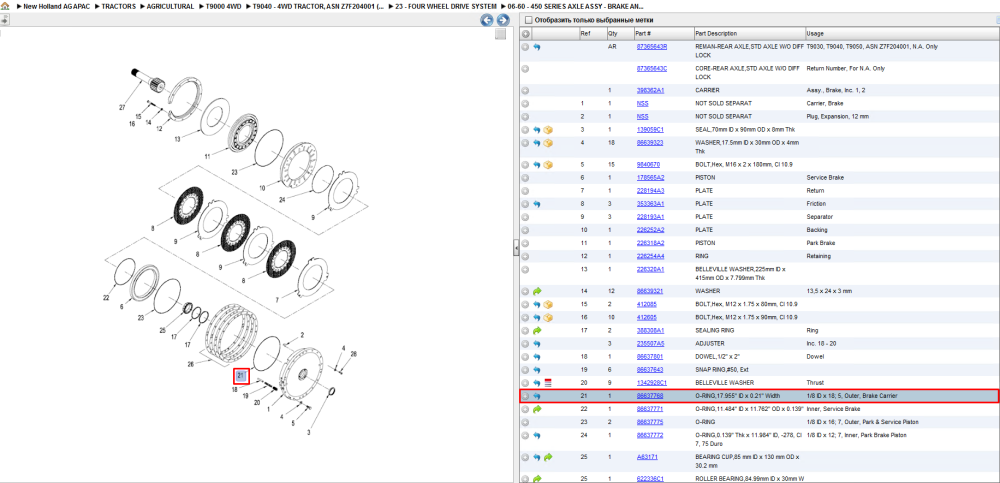Open the T9040 - 4WD TRACTOR breadcrumb

pos(318,6)
